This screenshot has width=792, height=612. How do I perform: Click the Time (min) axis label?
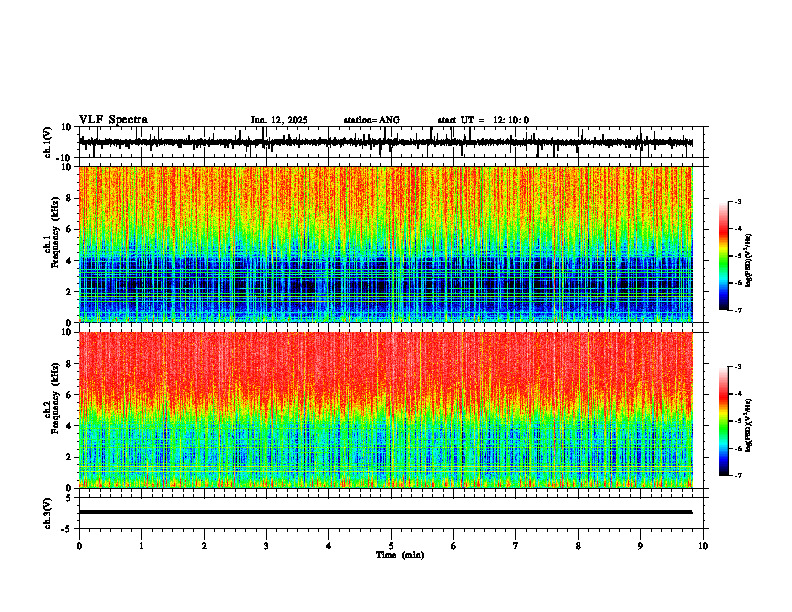(400, 555)
